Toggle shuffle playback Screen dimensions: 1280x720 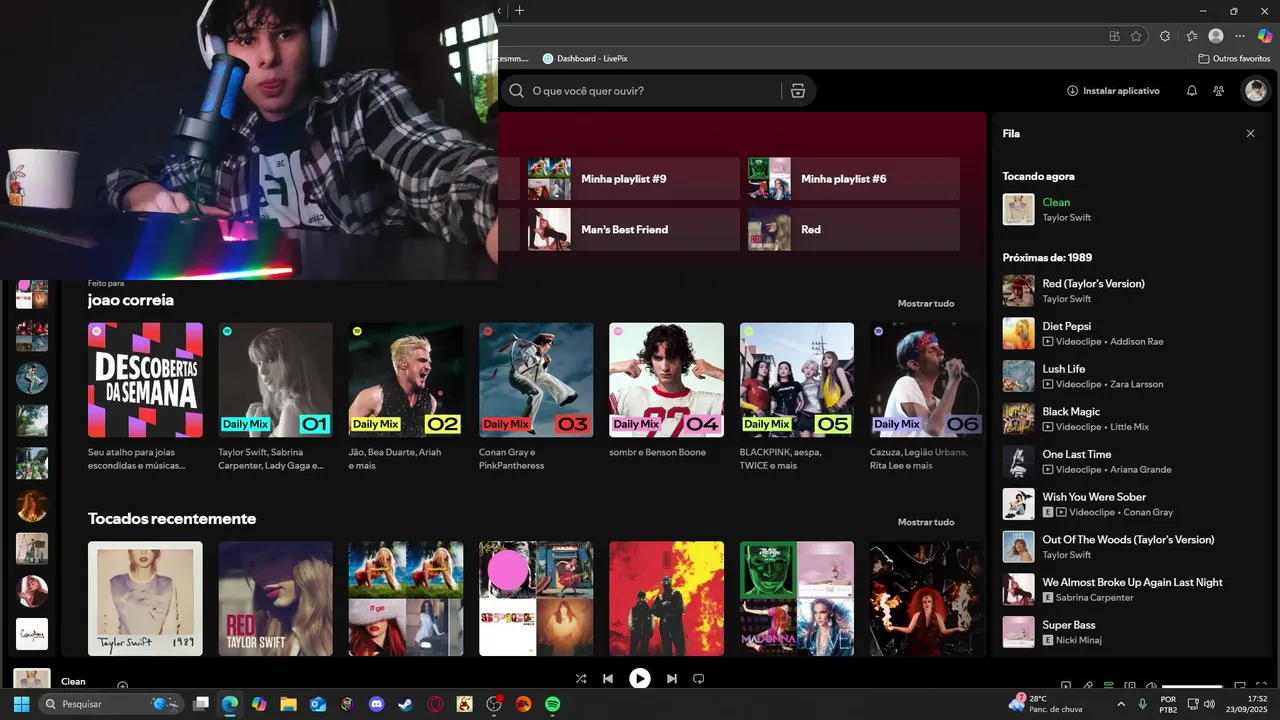[581, 679]
